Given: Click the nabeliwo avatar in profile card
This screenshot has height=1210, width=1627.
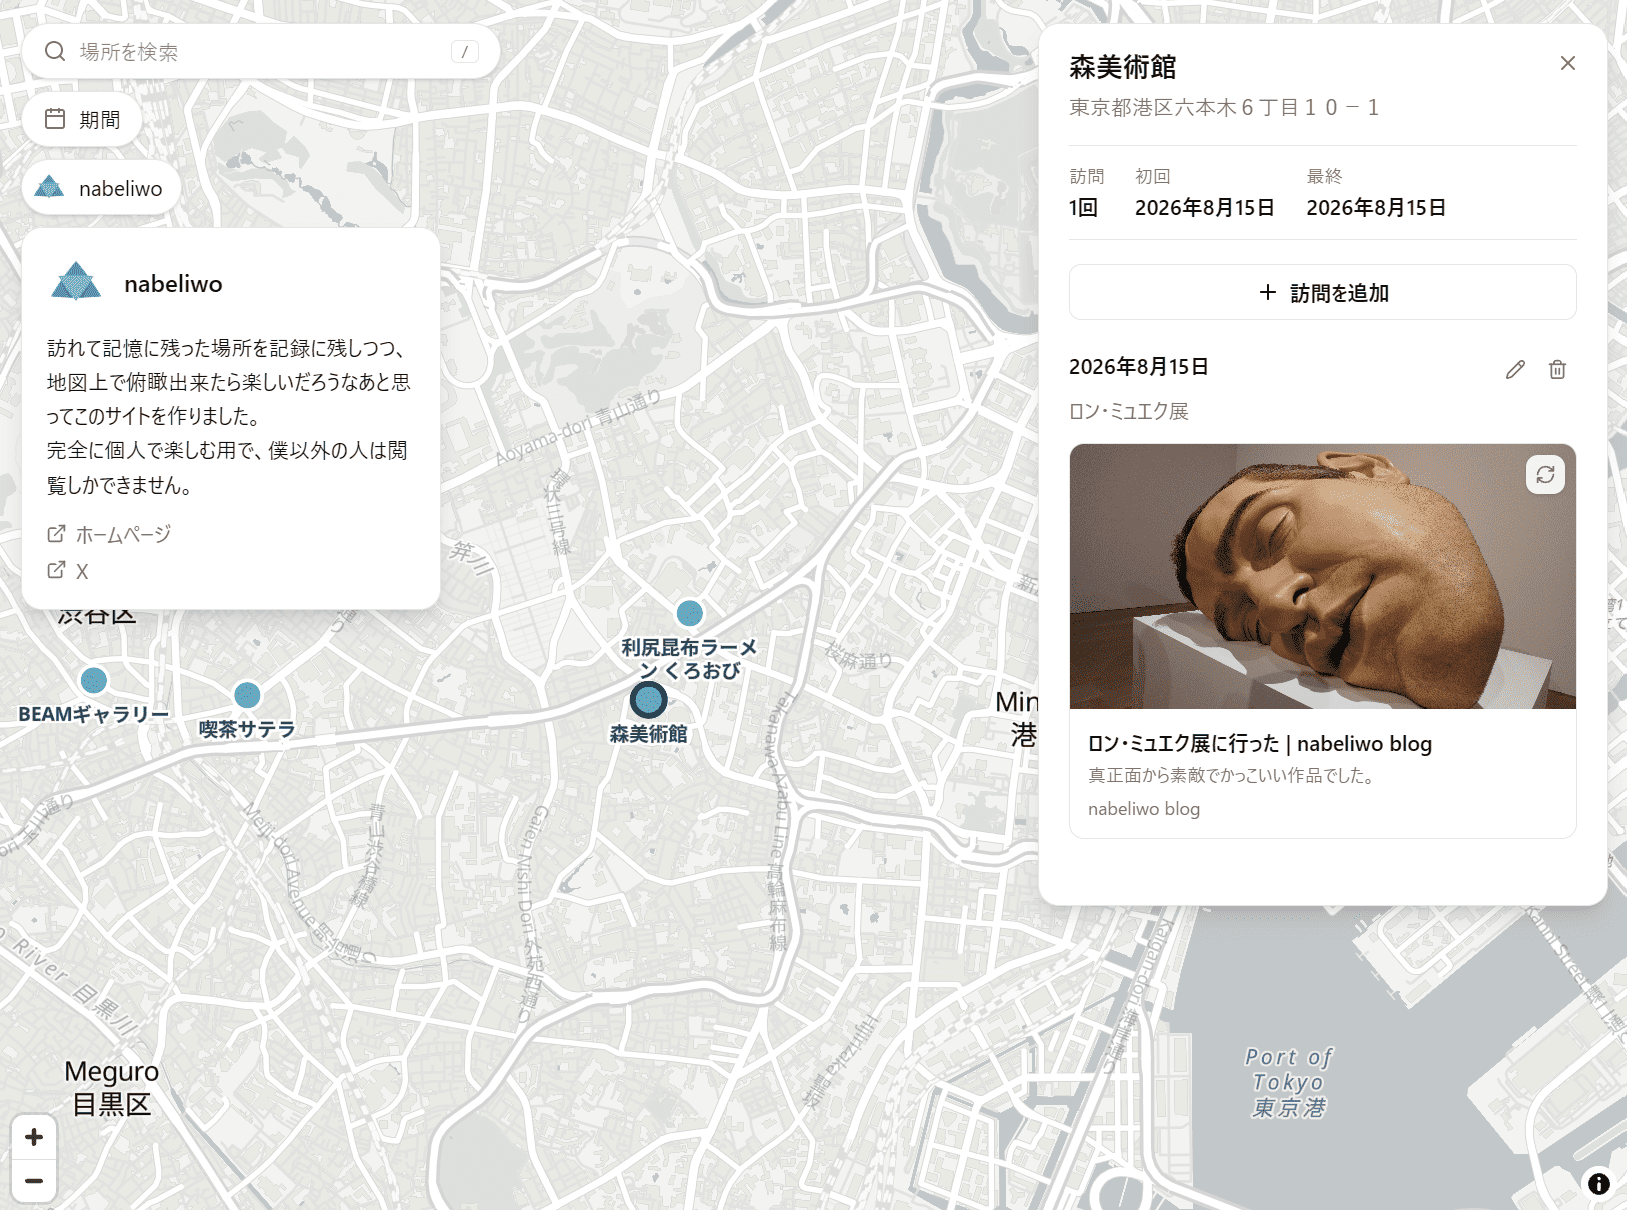Looking at the screenshot, I should click(76, 283).
